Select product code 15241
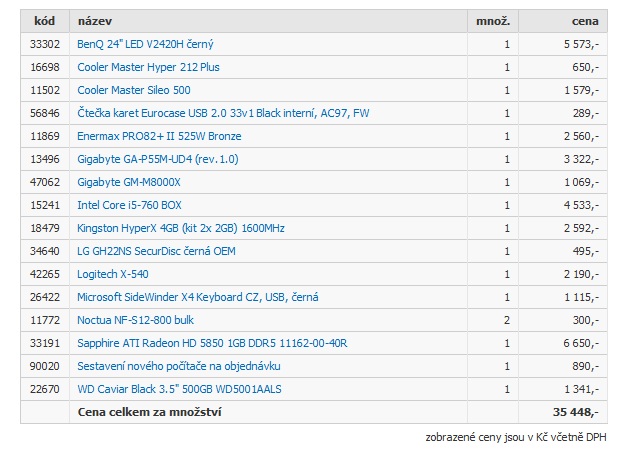The width and height of the screenshot is (633, 449). click(45, 205)
